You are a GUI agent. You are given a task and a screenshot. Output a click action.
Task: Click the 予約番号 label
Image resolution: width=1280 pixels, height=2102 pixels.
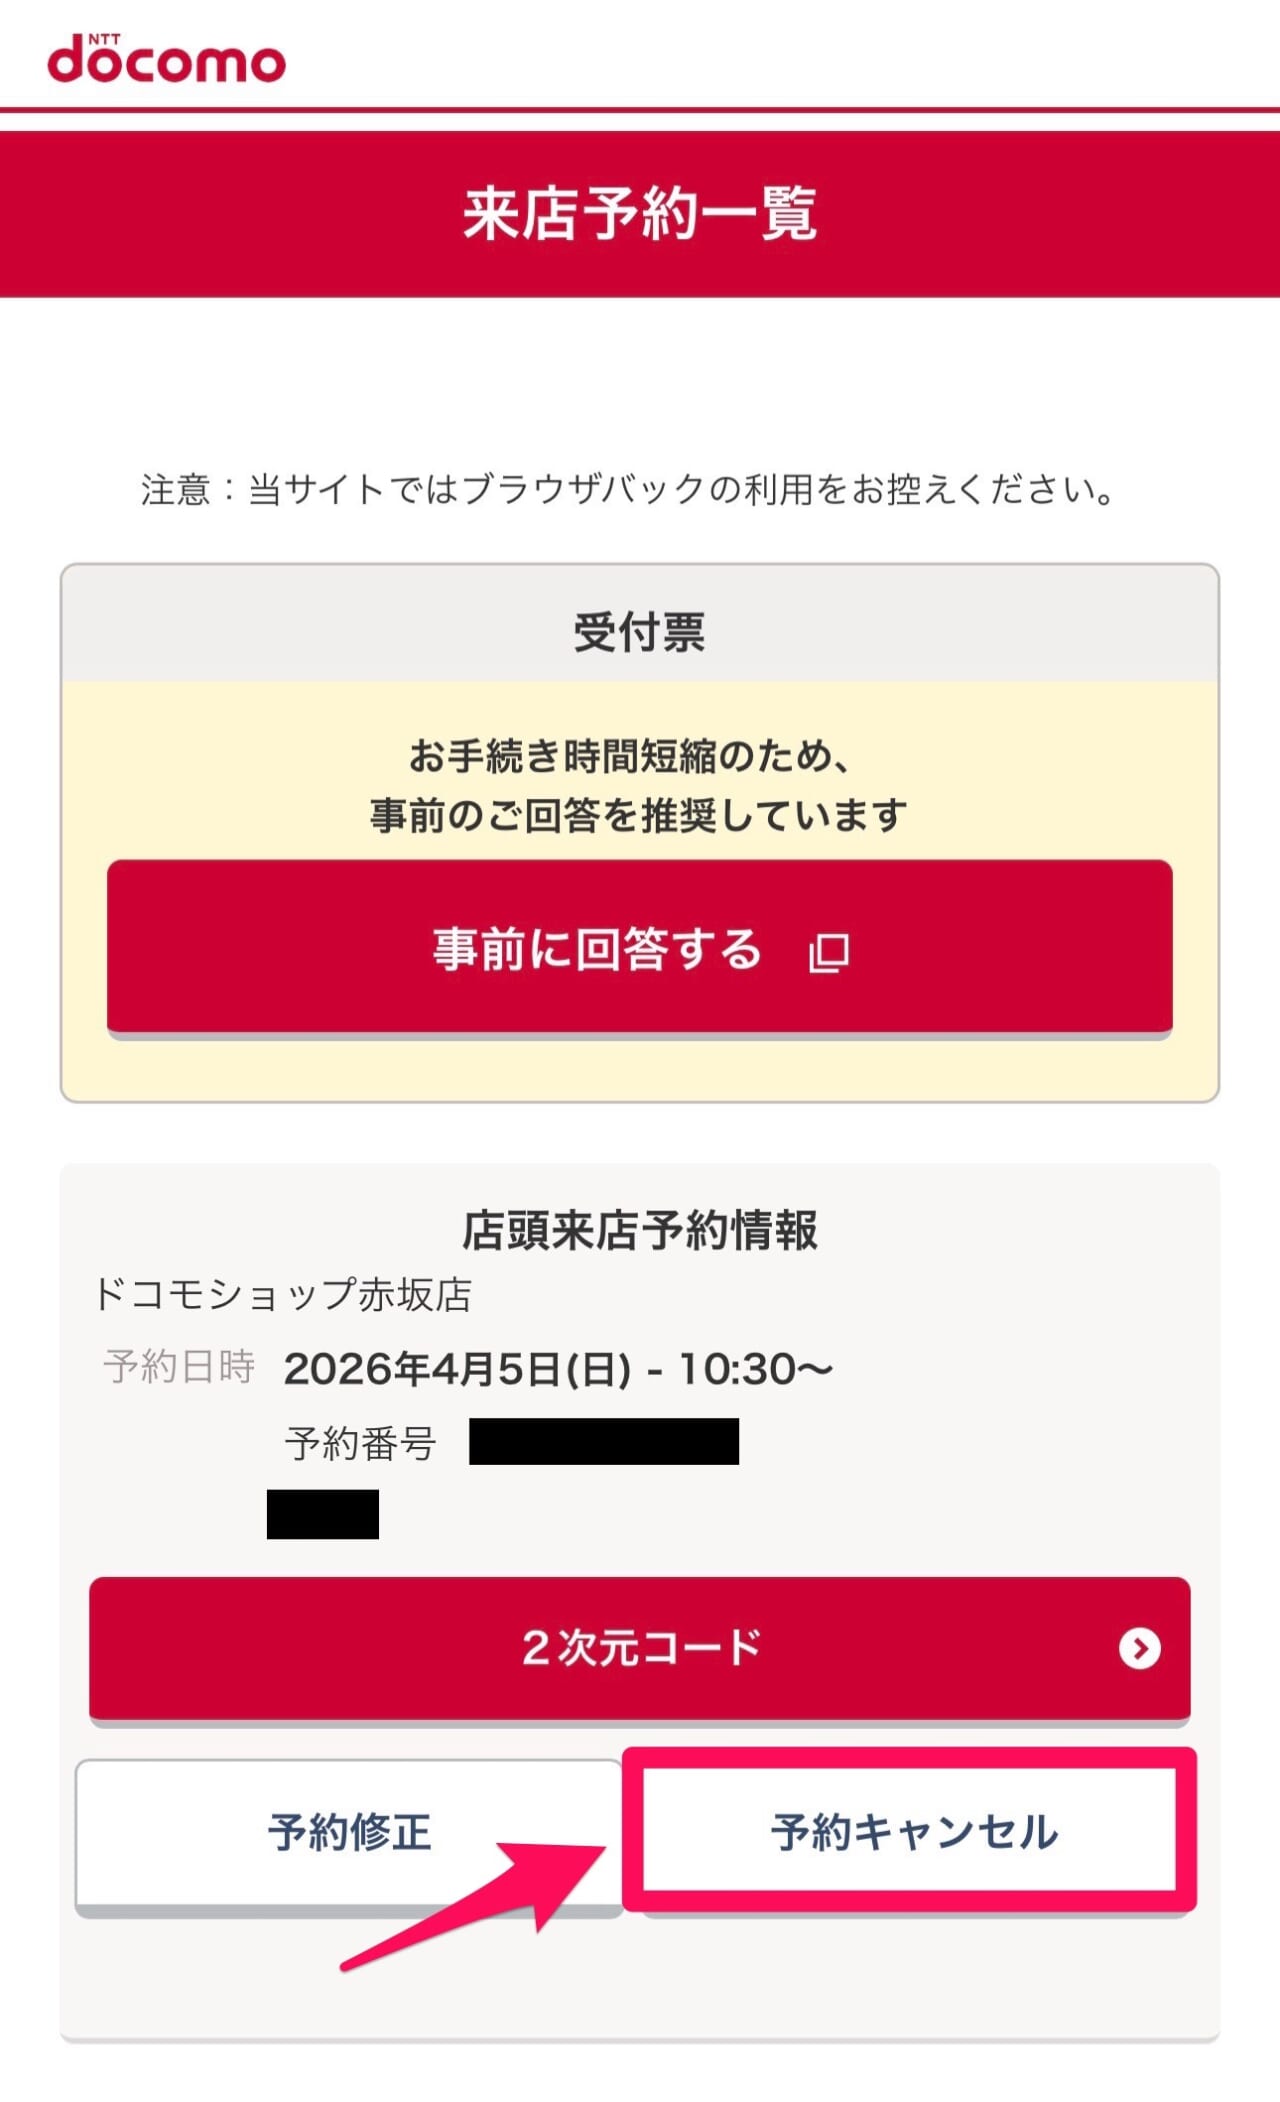click(361, 1443)
